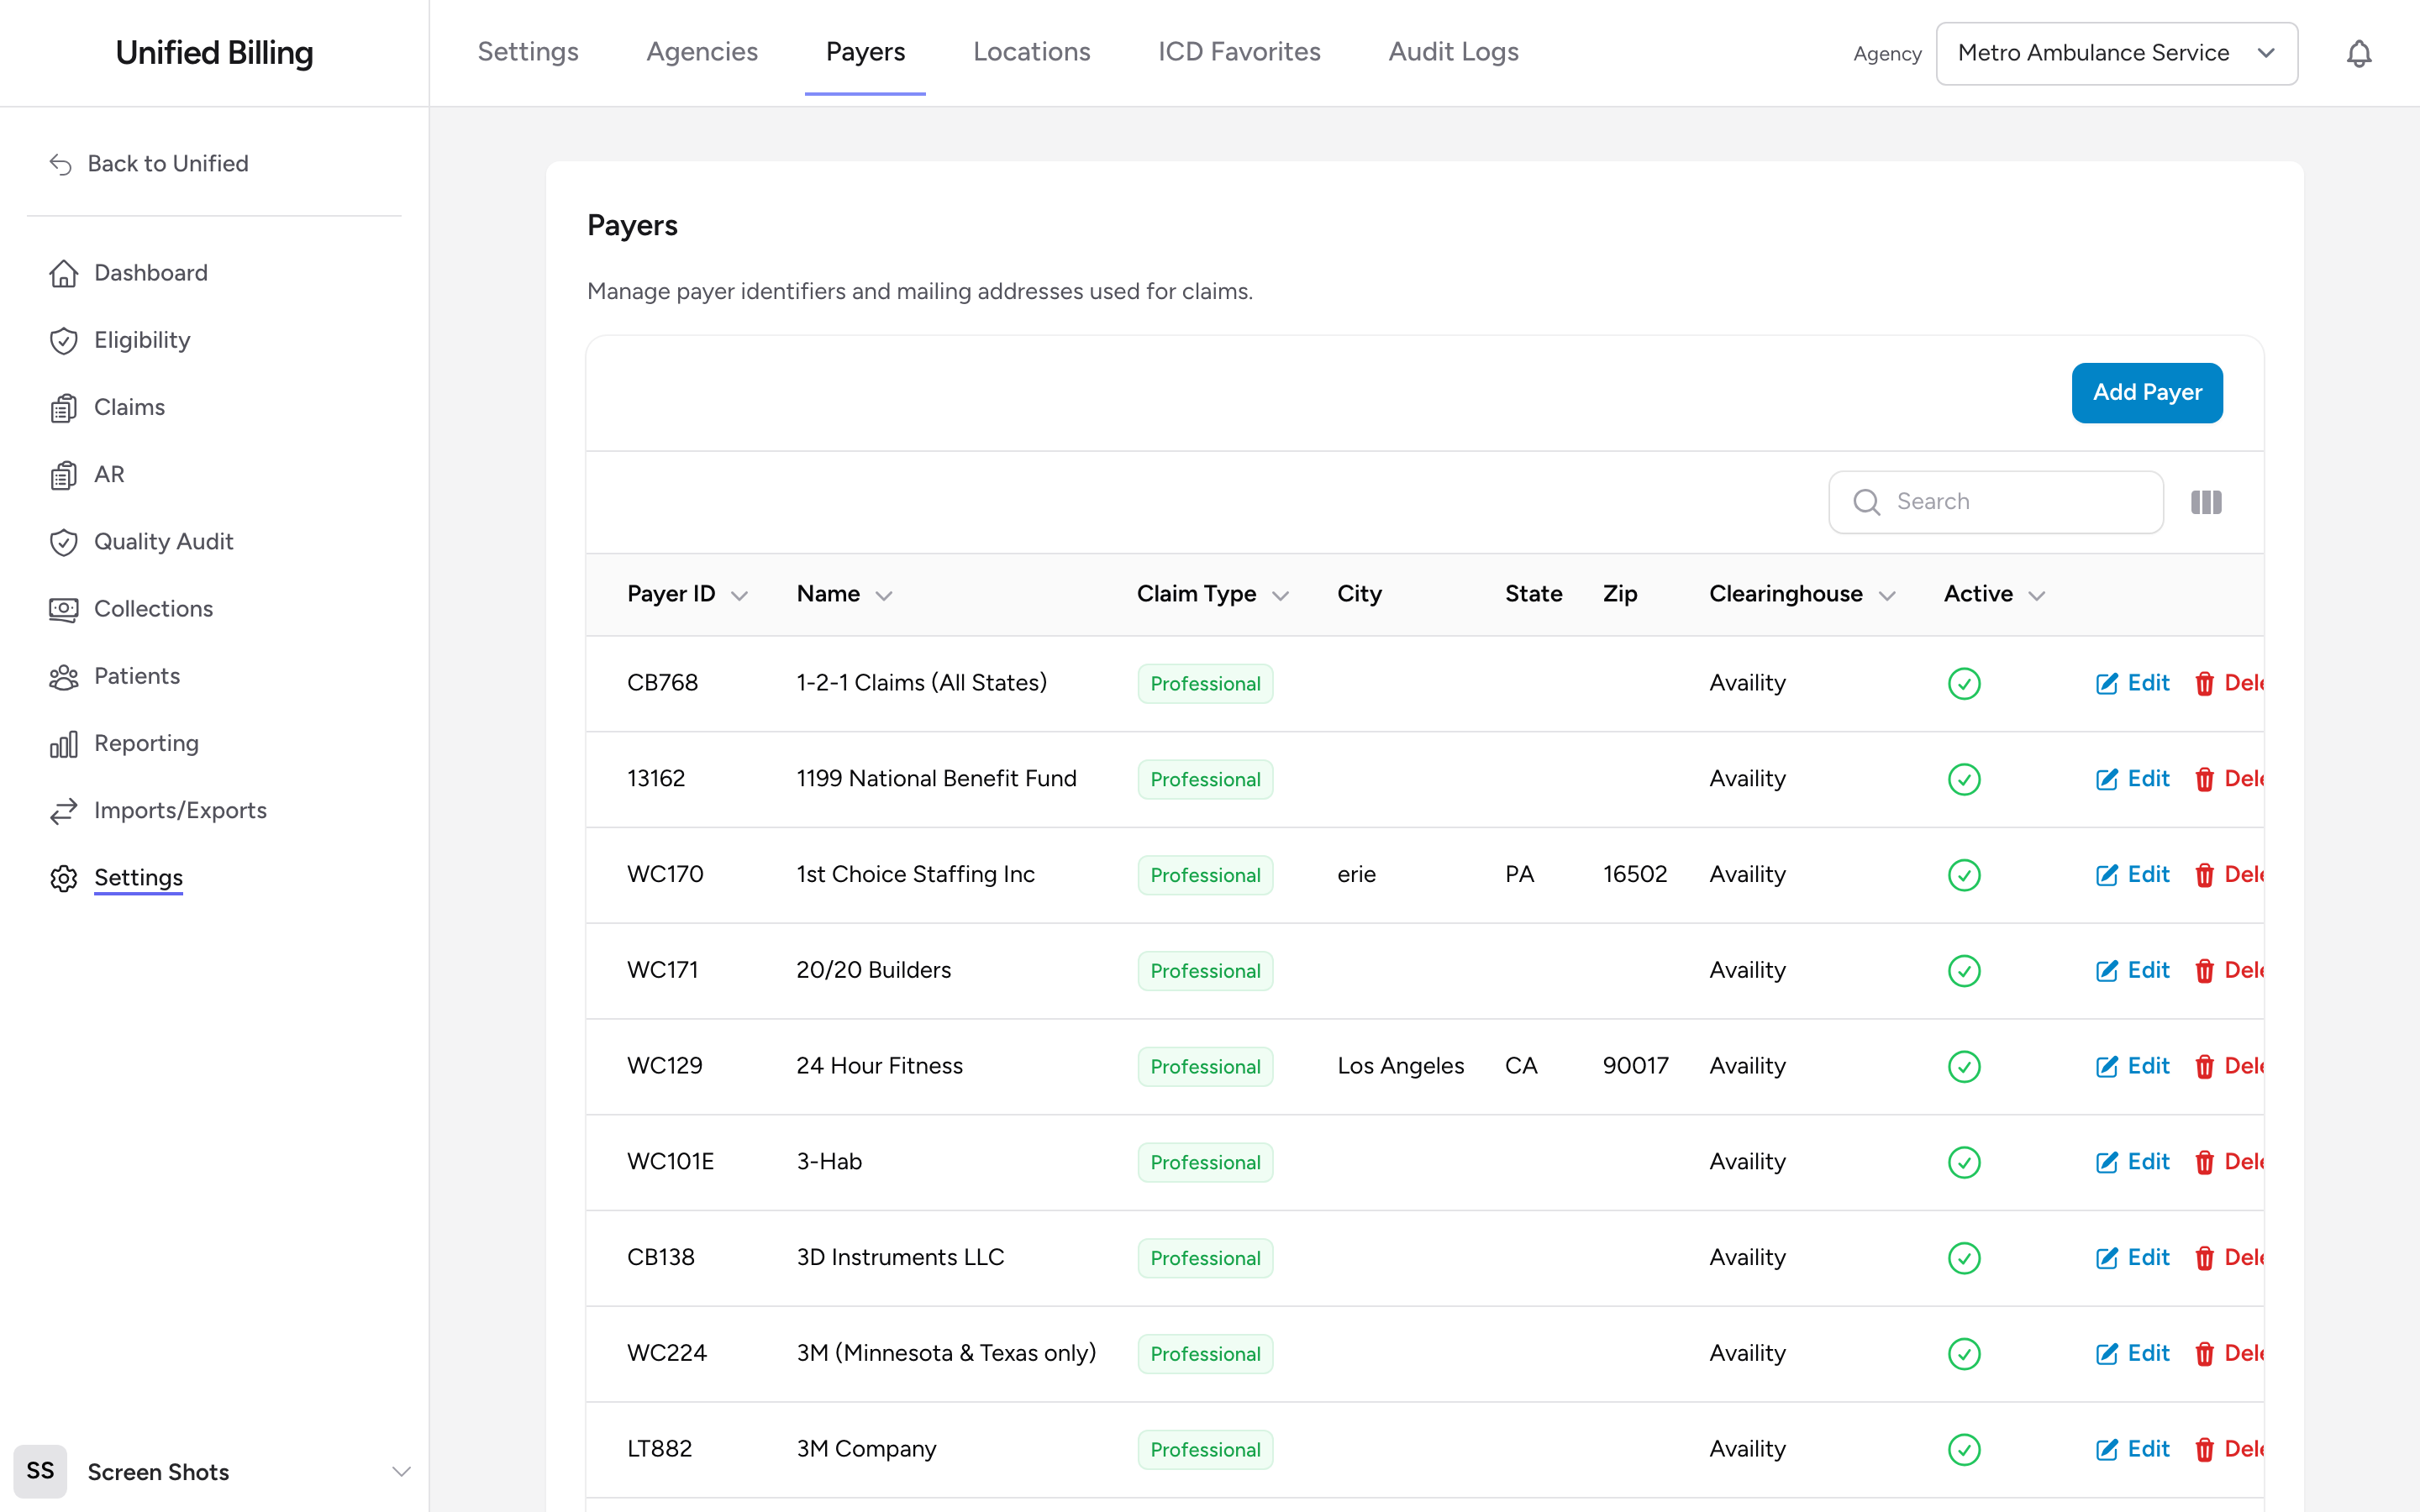Click the payer ID WC224 cell

[667, 1354]
